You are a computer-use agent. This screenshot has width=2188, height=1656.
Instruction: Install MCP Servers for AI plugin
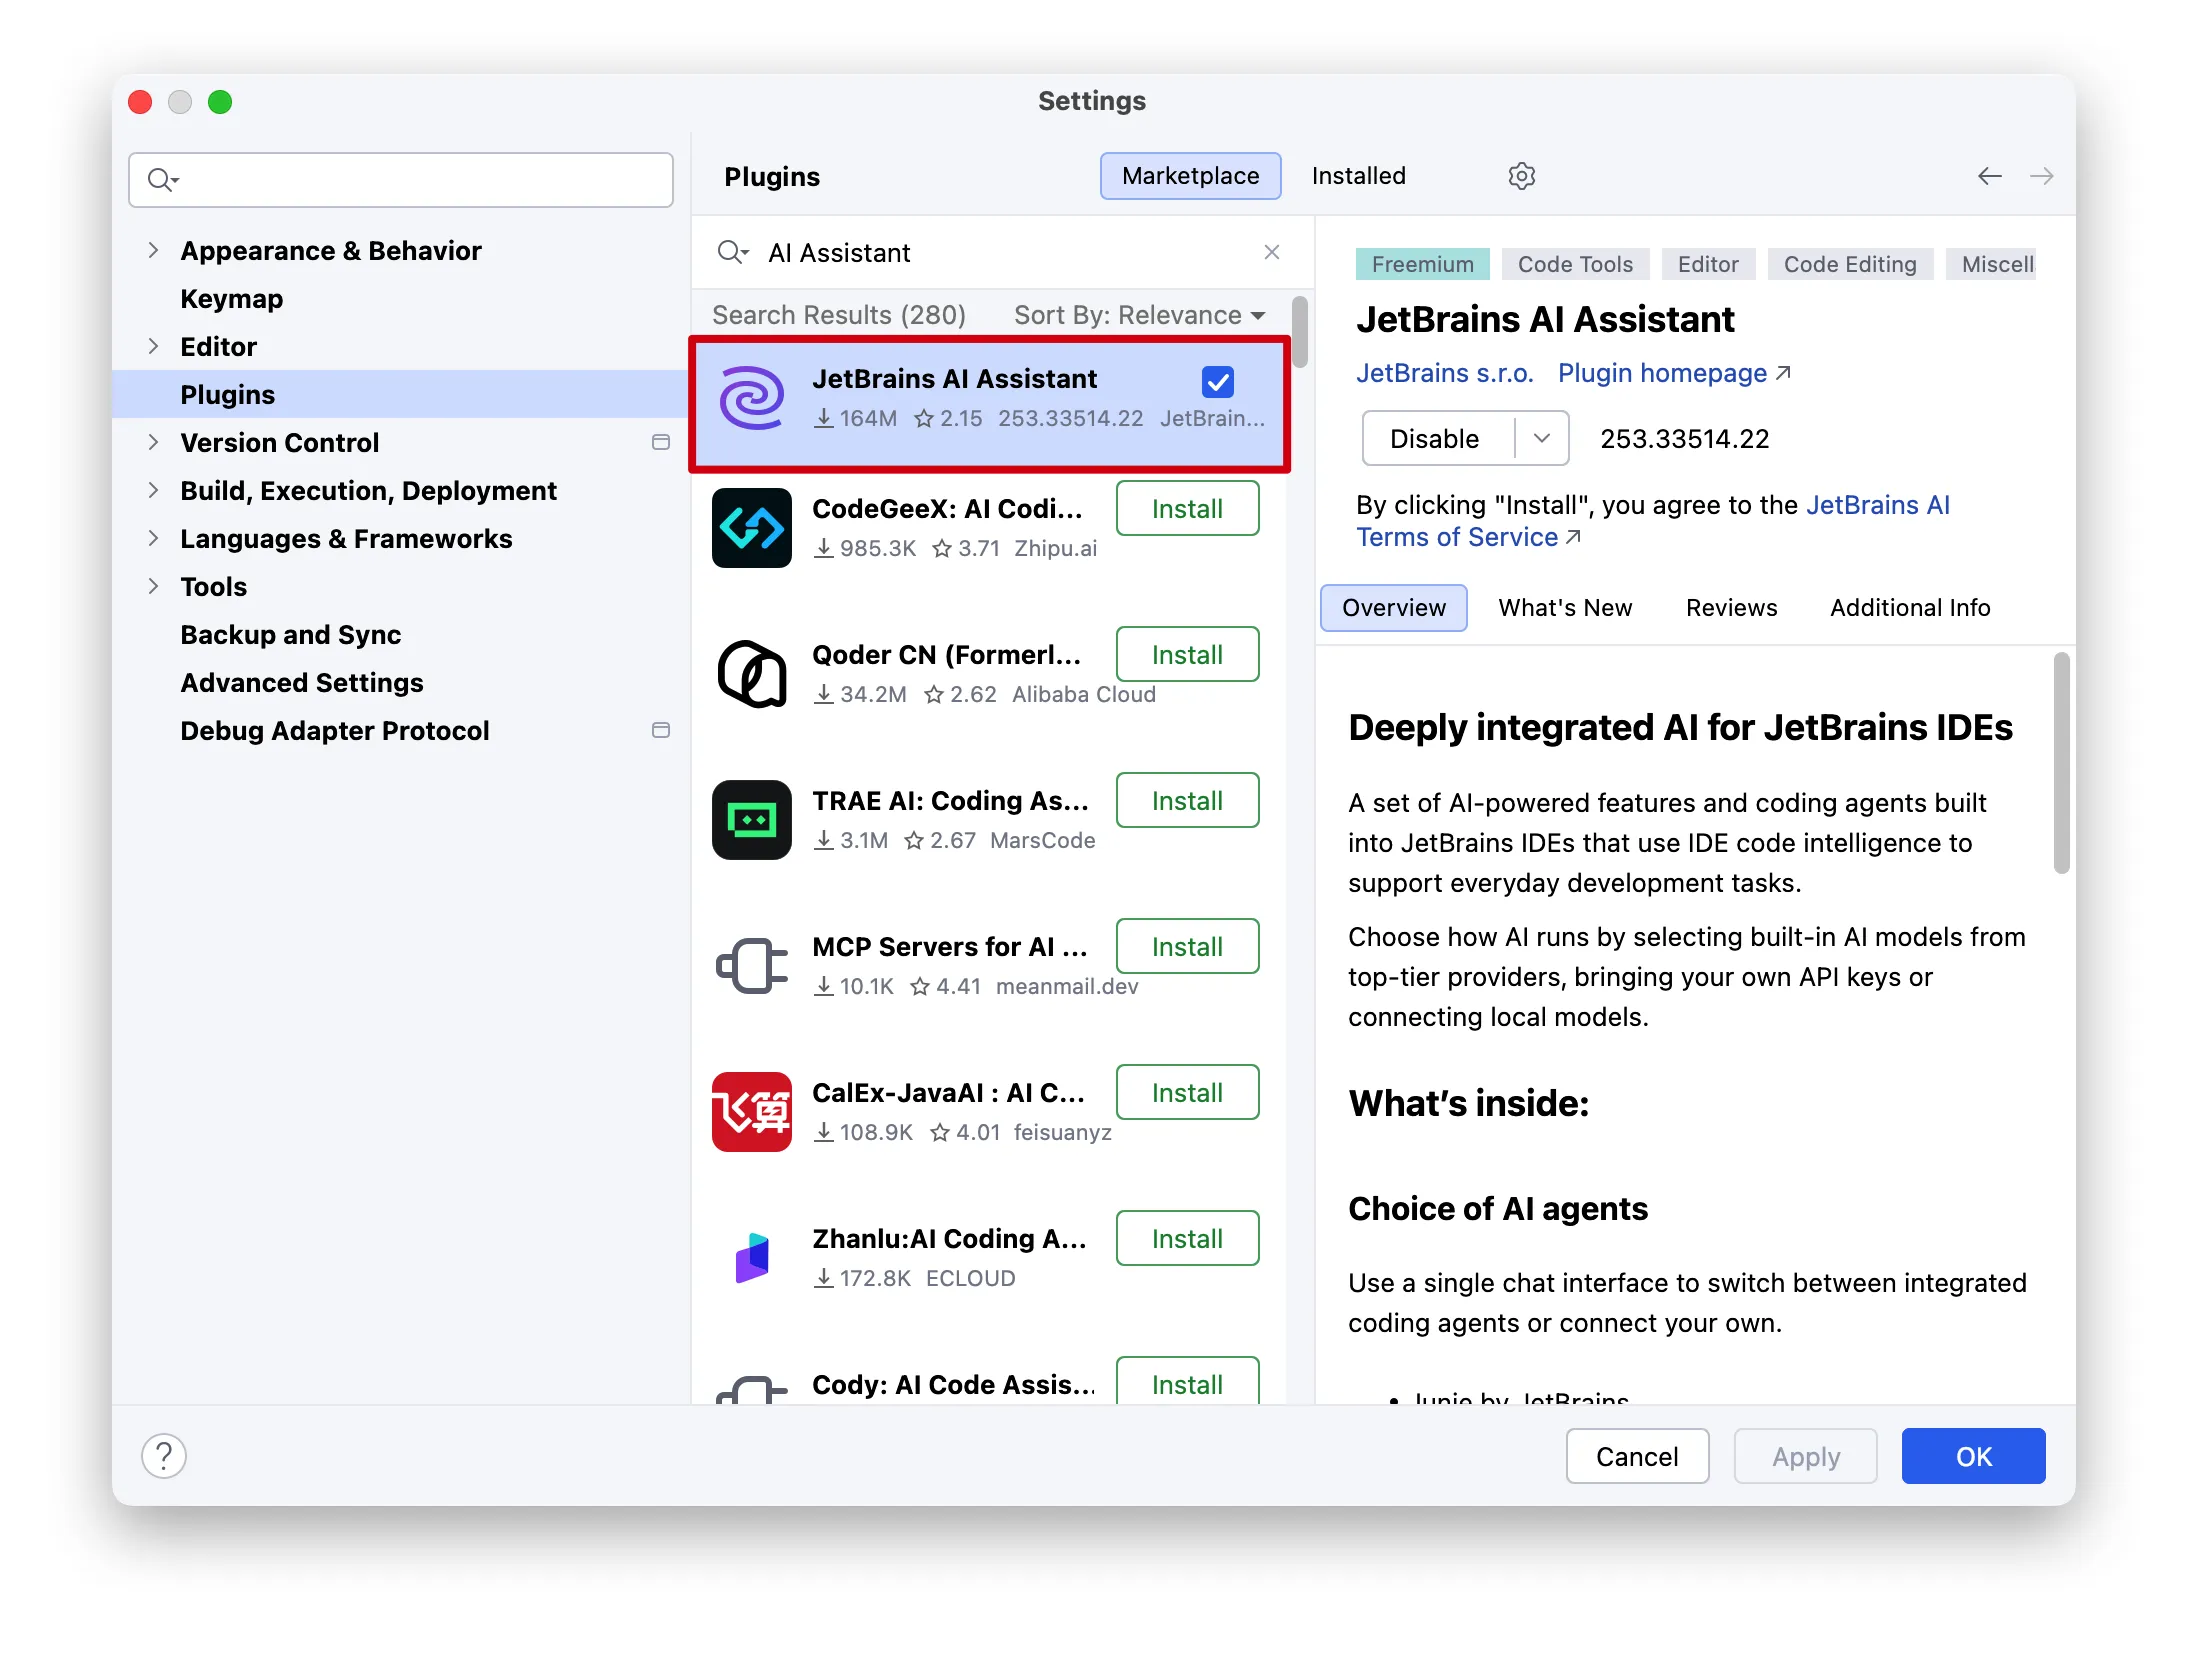click(x=1187, y=946)
